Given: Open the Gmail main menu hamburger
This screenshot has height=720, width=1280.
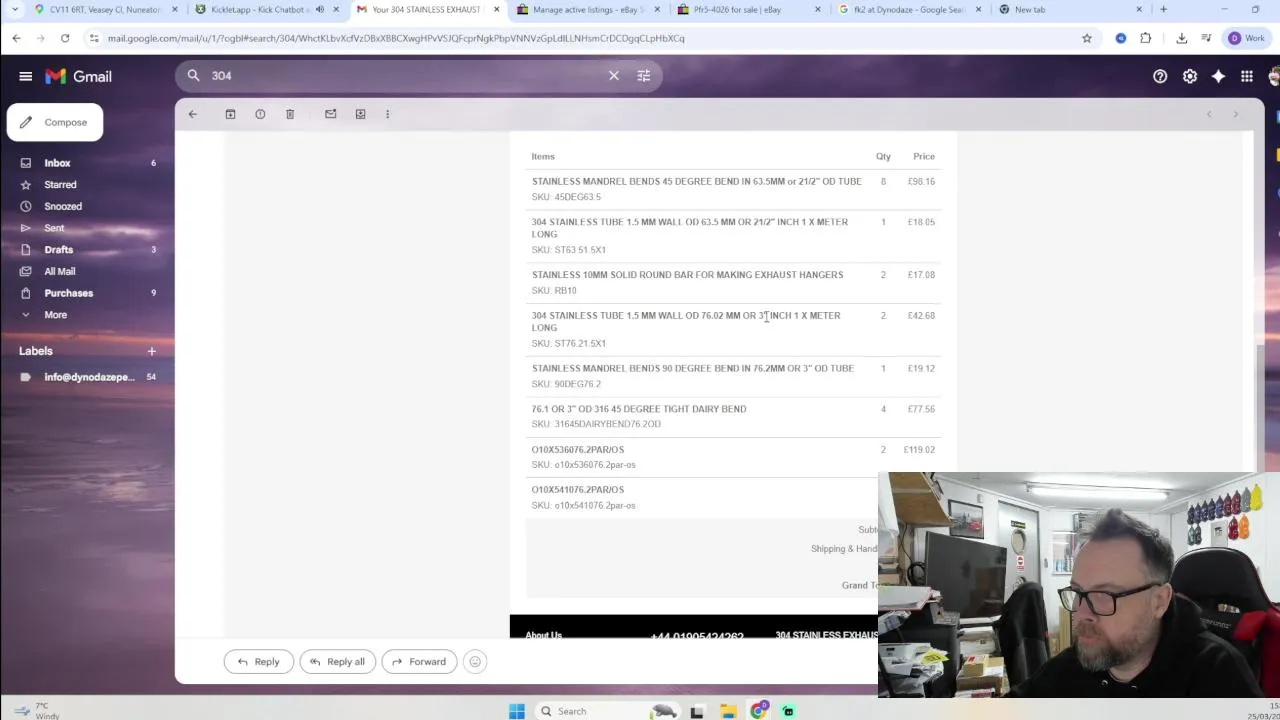Looking at the screenshot, I should pos(25,76).
